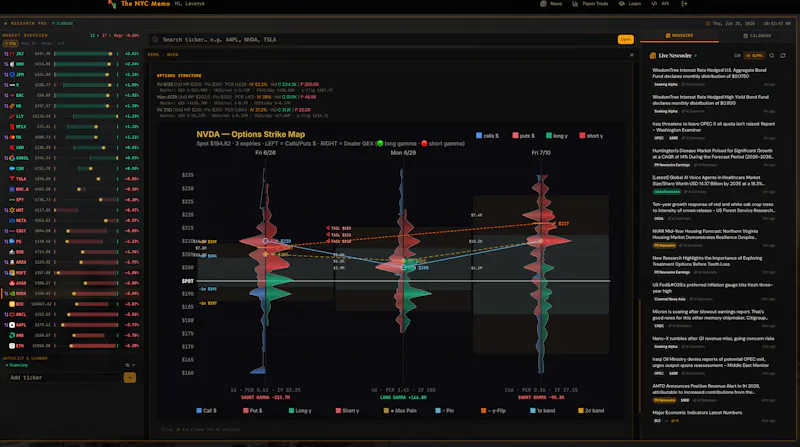Click the AMD logo in the list
Viewport: 800px width, 447px height.
(12, 335)
